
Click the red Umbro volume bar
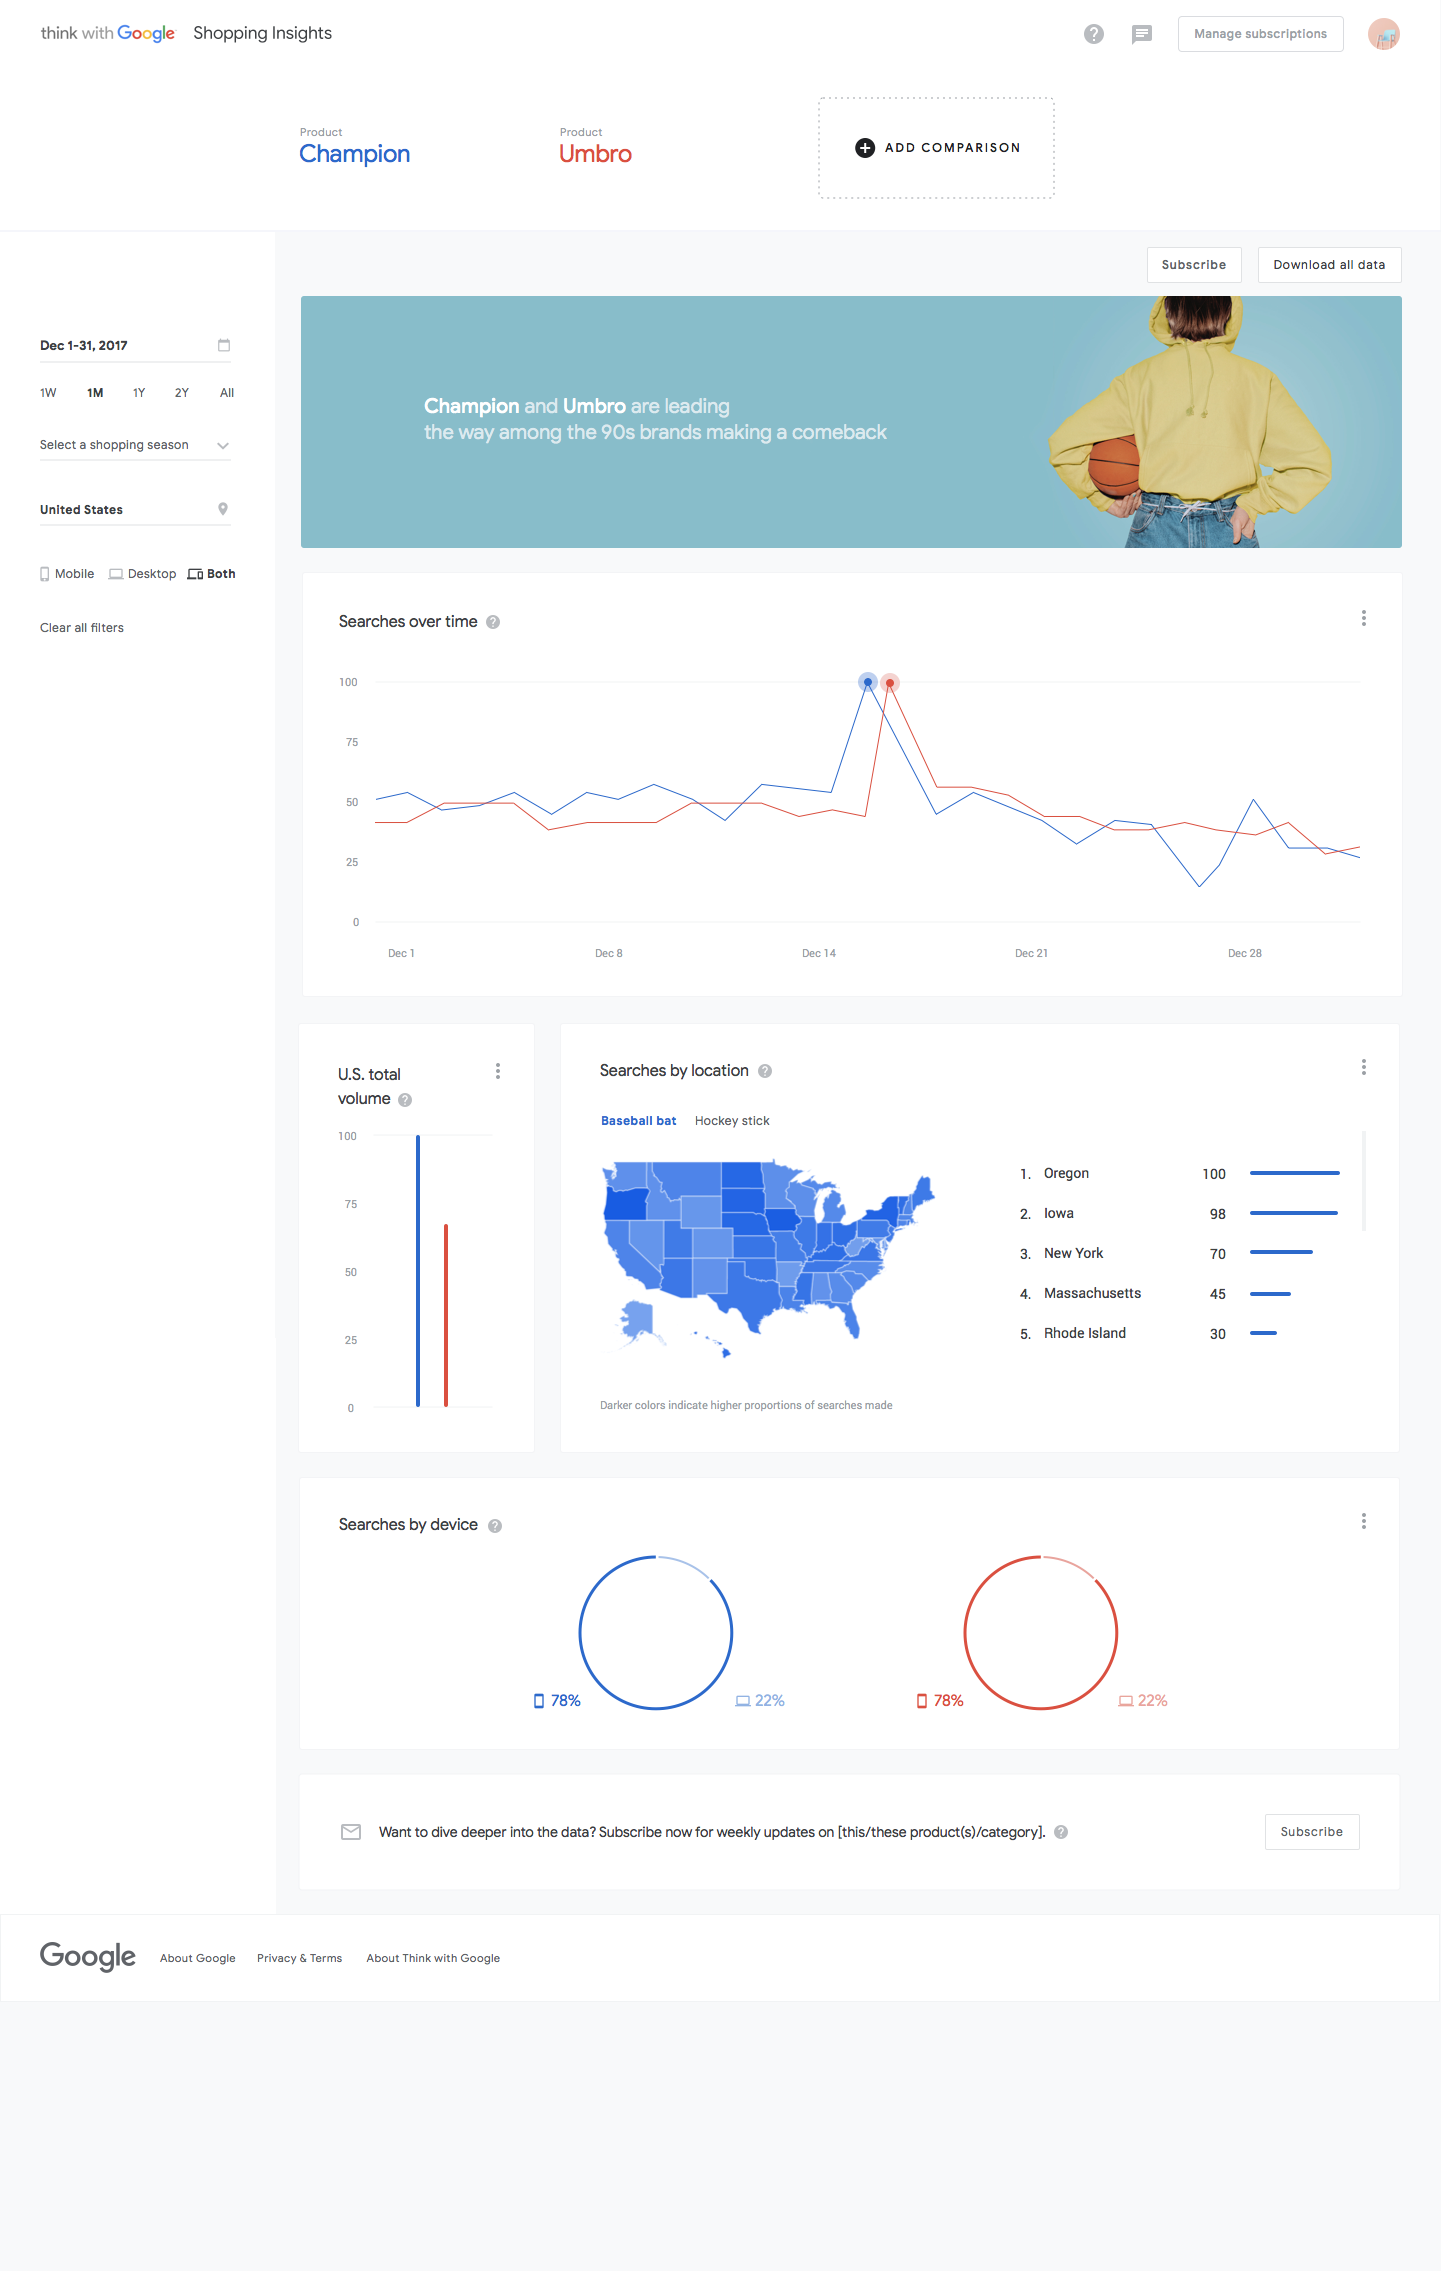click(446, 1315)
